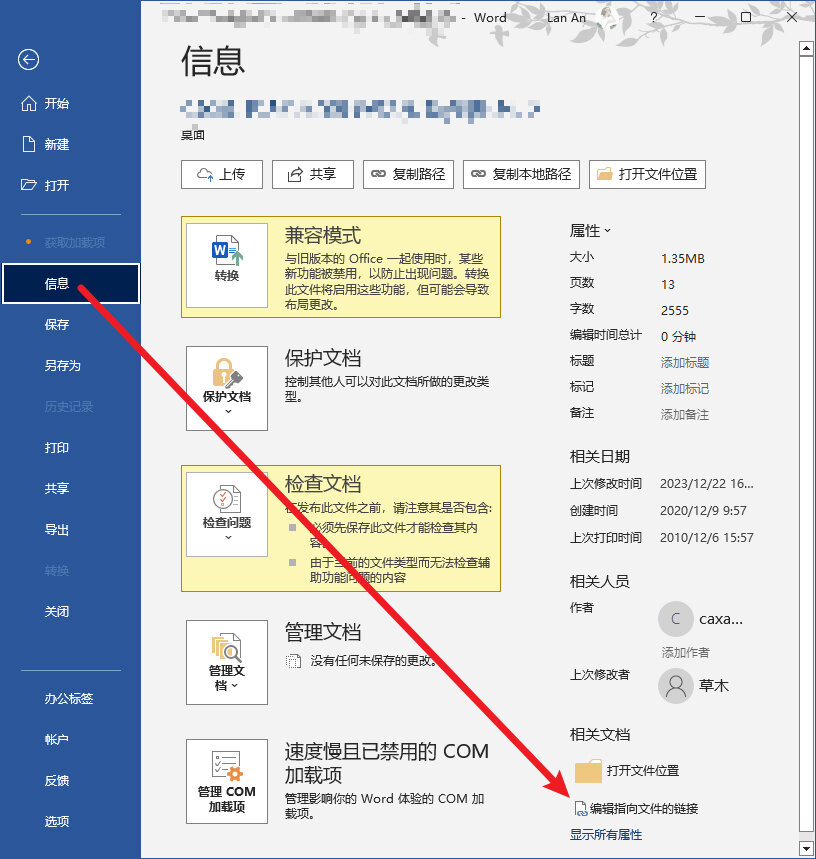Click the 转换 compatibility convert icon
Image resolution: width=816 pixels, height=859 pixels.
[227, 265]
